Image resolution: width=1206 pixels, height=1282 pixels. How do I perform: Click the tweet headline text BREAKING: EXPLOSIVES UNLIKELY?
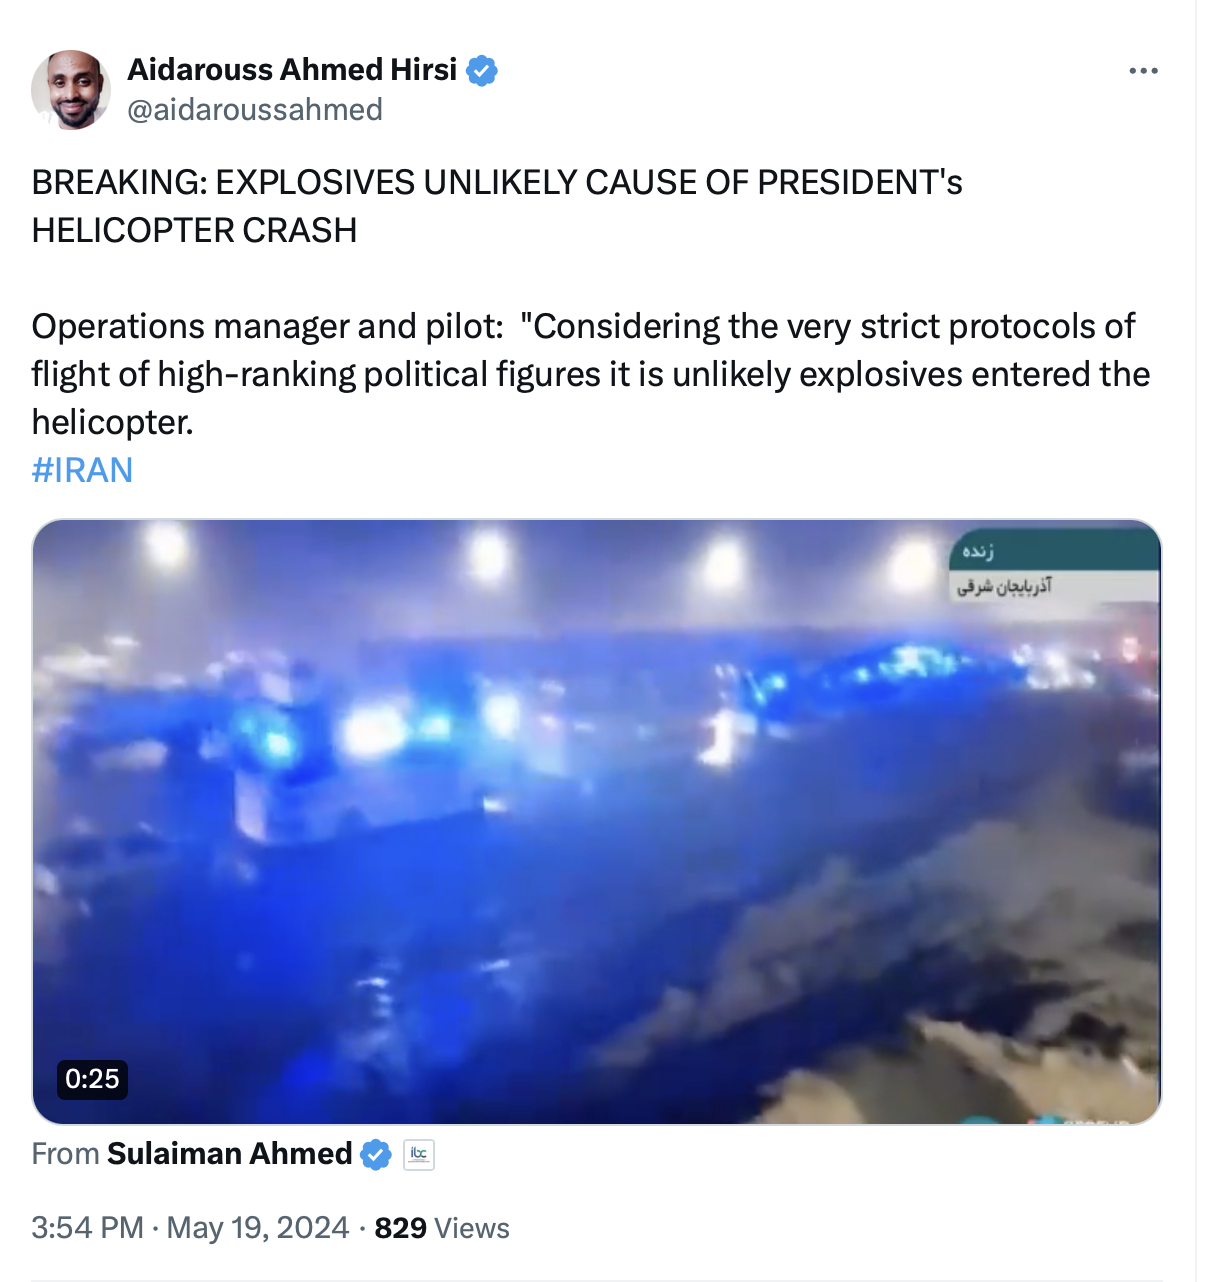click(497, 206)
